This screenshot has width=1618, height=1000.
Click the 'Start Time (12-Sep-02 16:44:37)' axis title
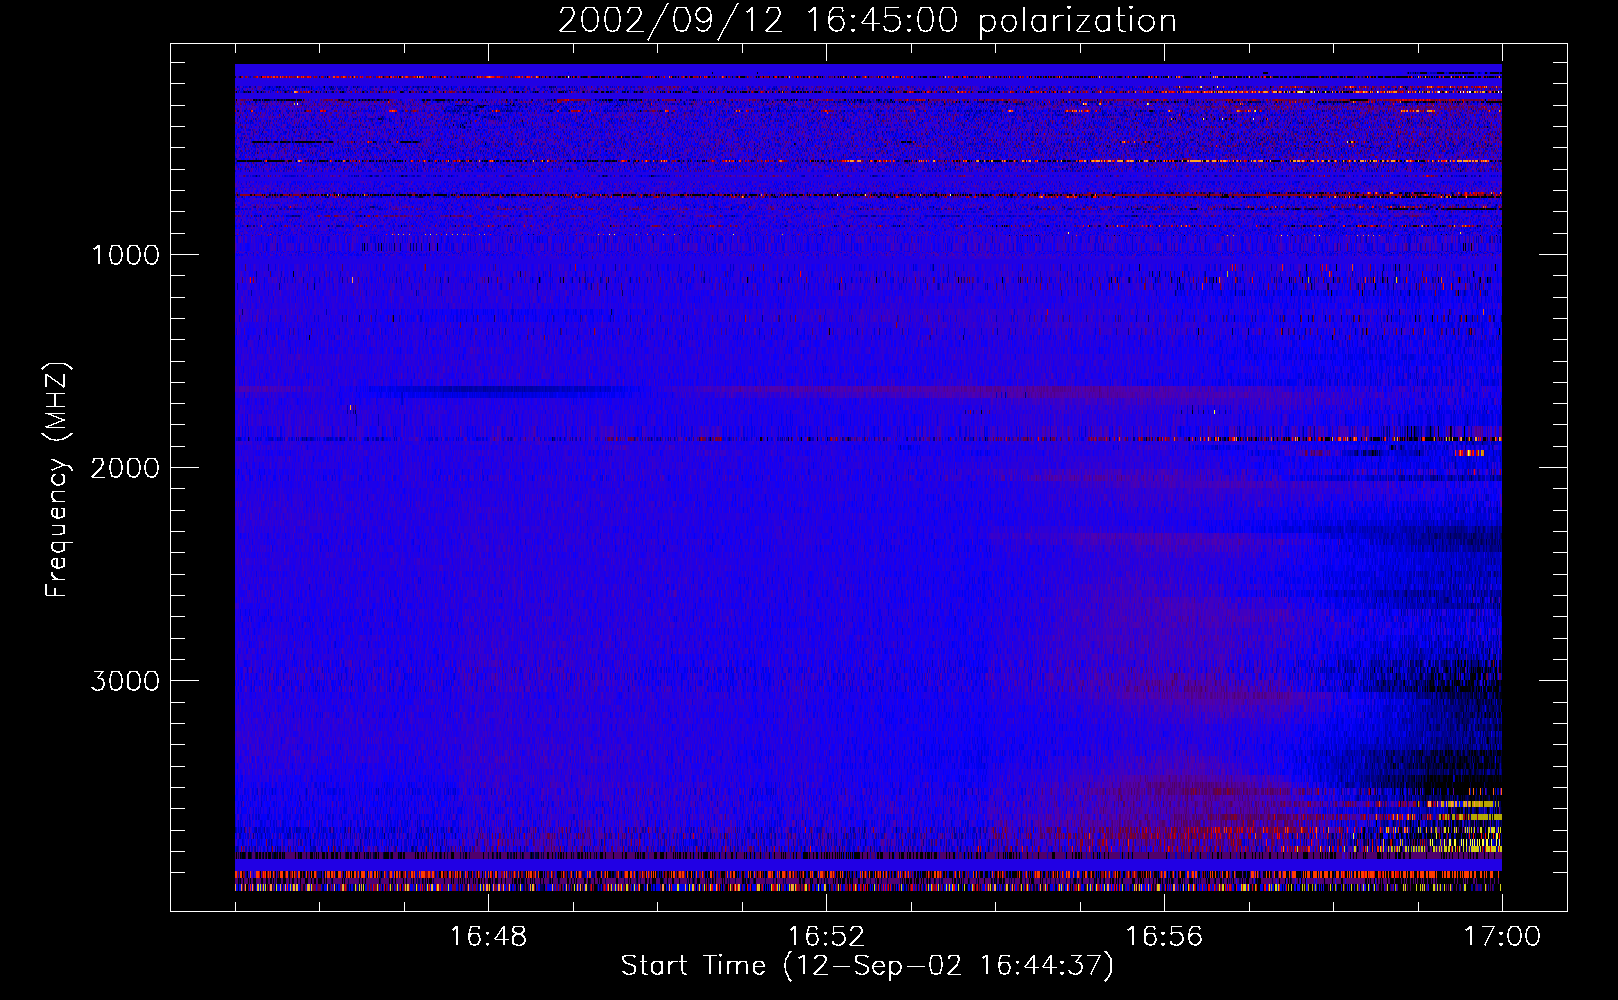[x=867, y=966]
